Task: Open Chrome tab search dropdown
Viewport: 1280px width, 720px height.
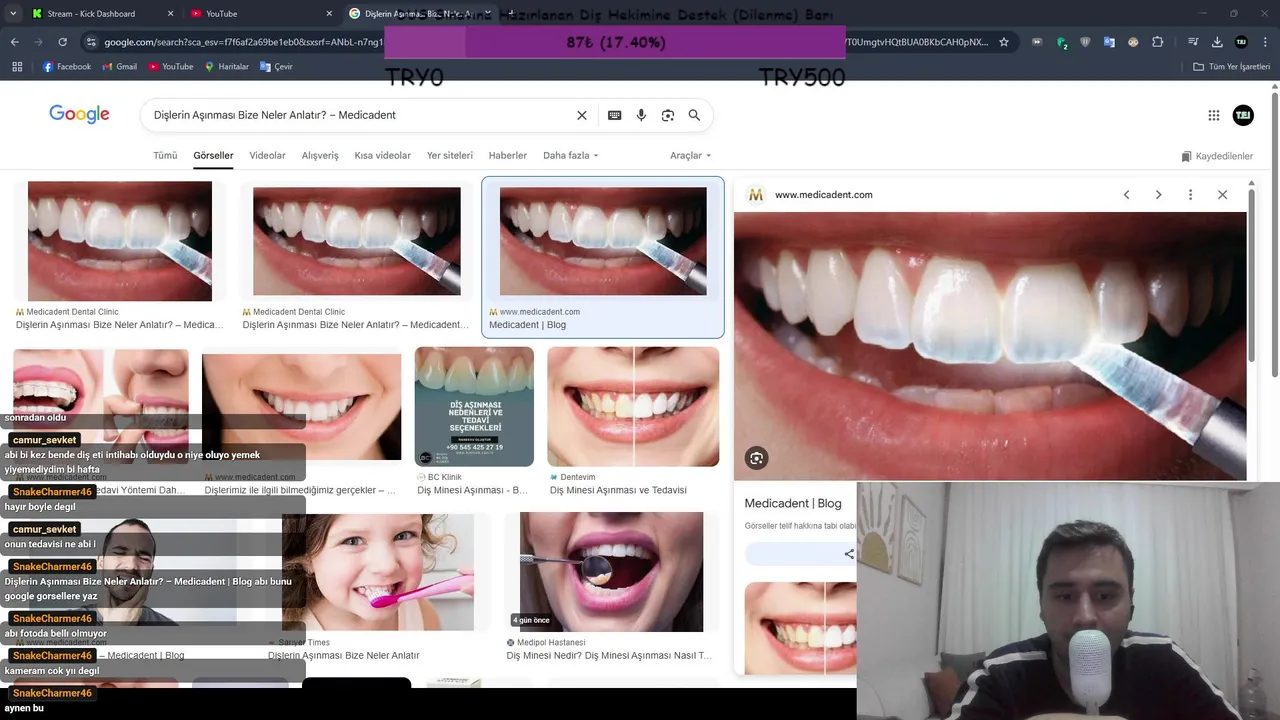Action: 13,13
